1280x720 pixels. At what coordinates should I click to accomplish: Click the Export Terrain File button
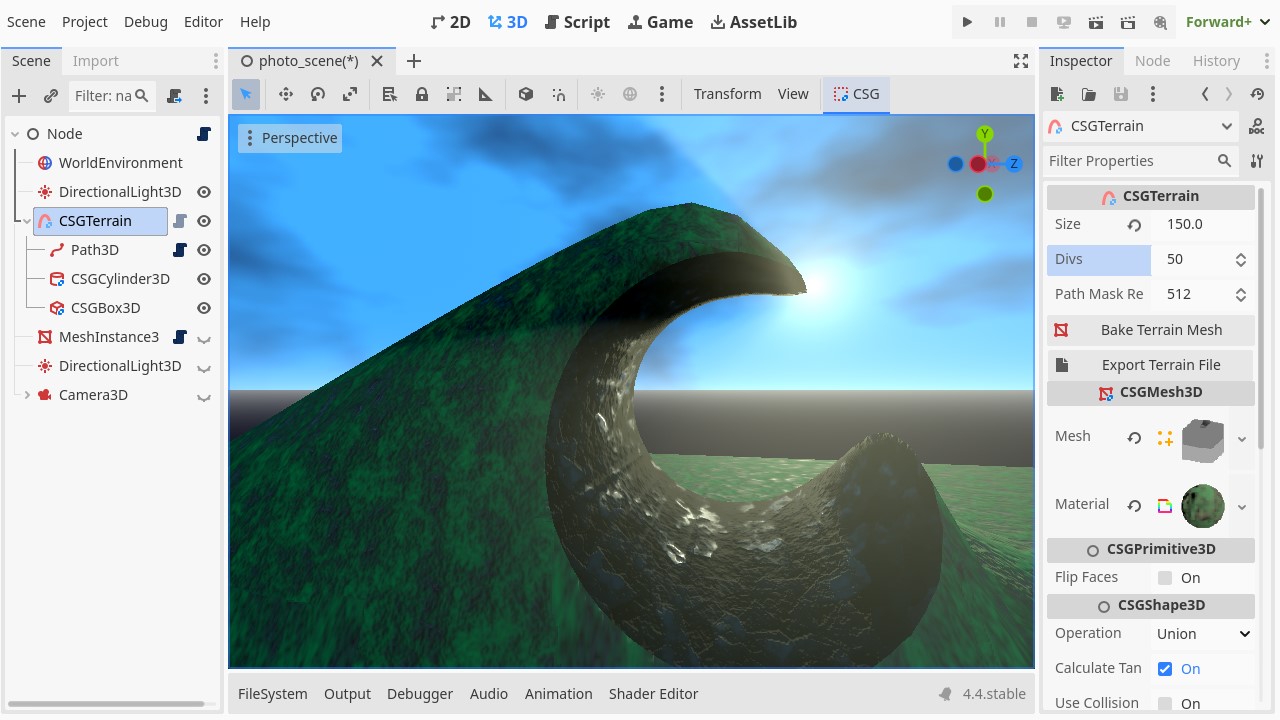[x=1150, y=365]
